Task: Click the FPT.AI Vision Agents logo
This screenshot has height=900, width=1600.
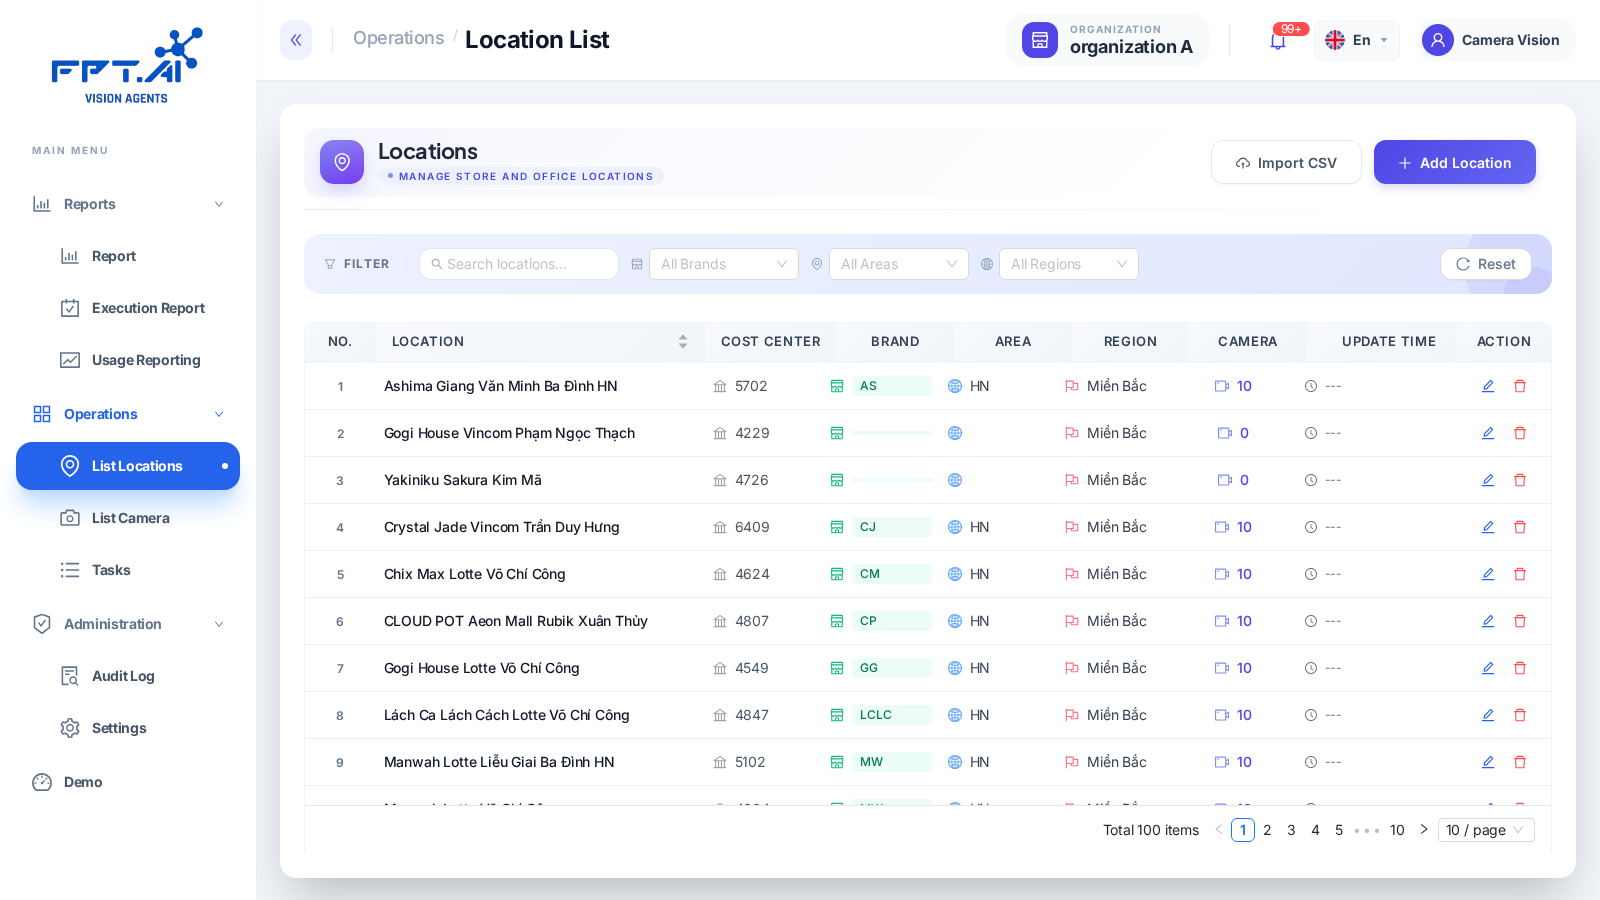Action: coord(127,66)
